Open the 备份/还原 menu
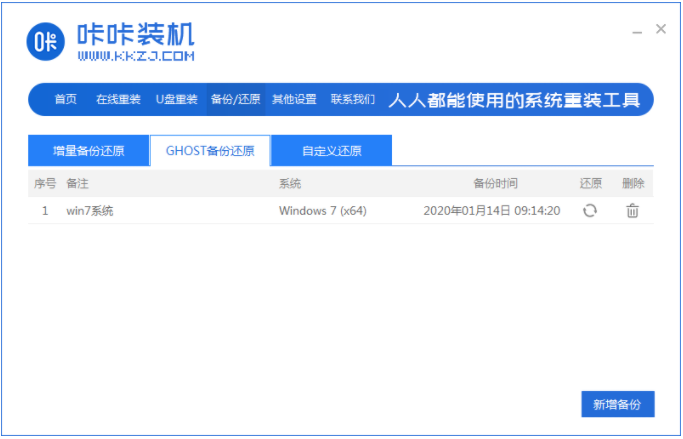Image resolution: width=683 pixels, height=439 pixels. pos(236,99)
